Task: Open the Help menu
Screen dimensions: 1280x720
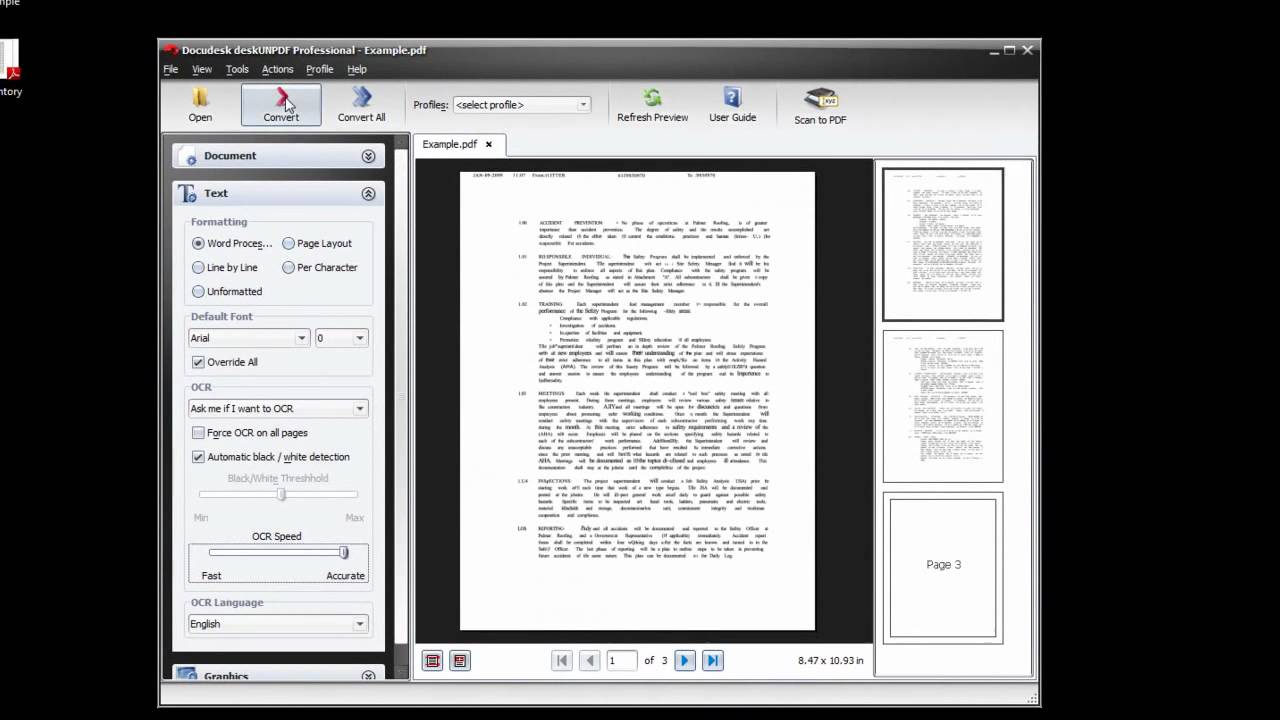Action: pos(357,69)
